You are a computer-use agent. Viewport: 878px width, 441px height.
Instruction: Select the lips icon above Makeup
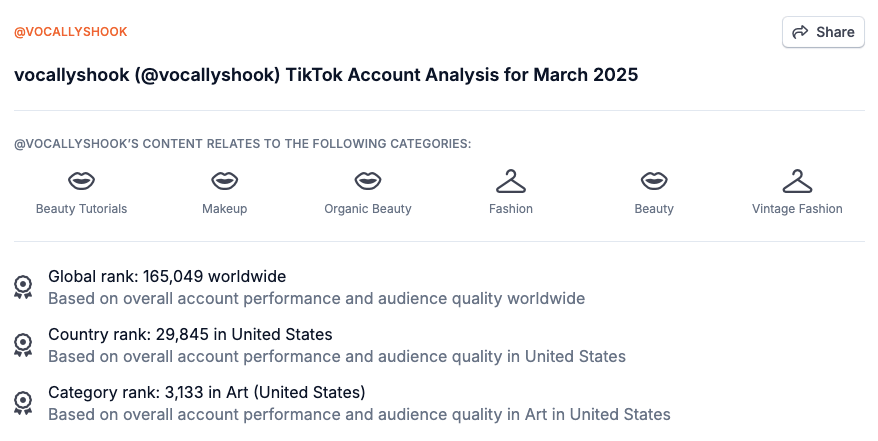click(x=224, y=181)
